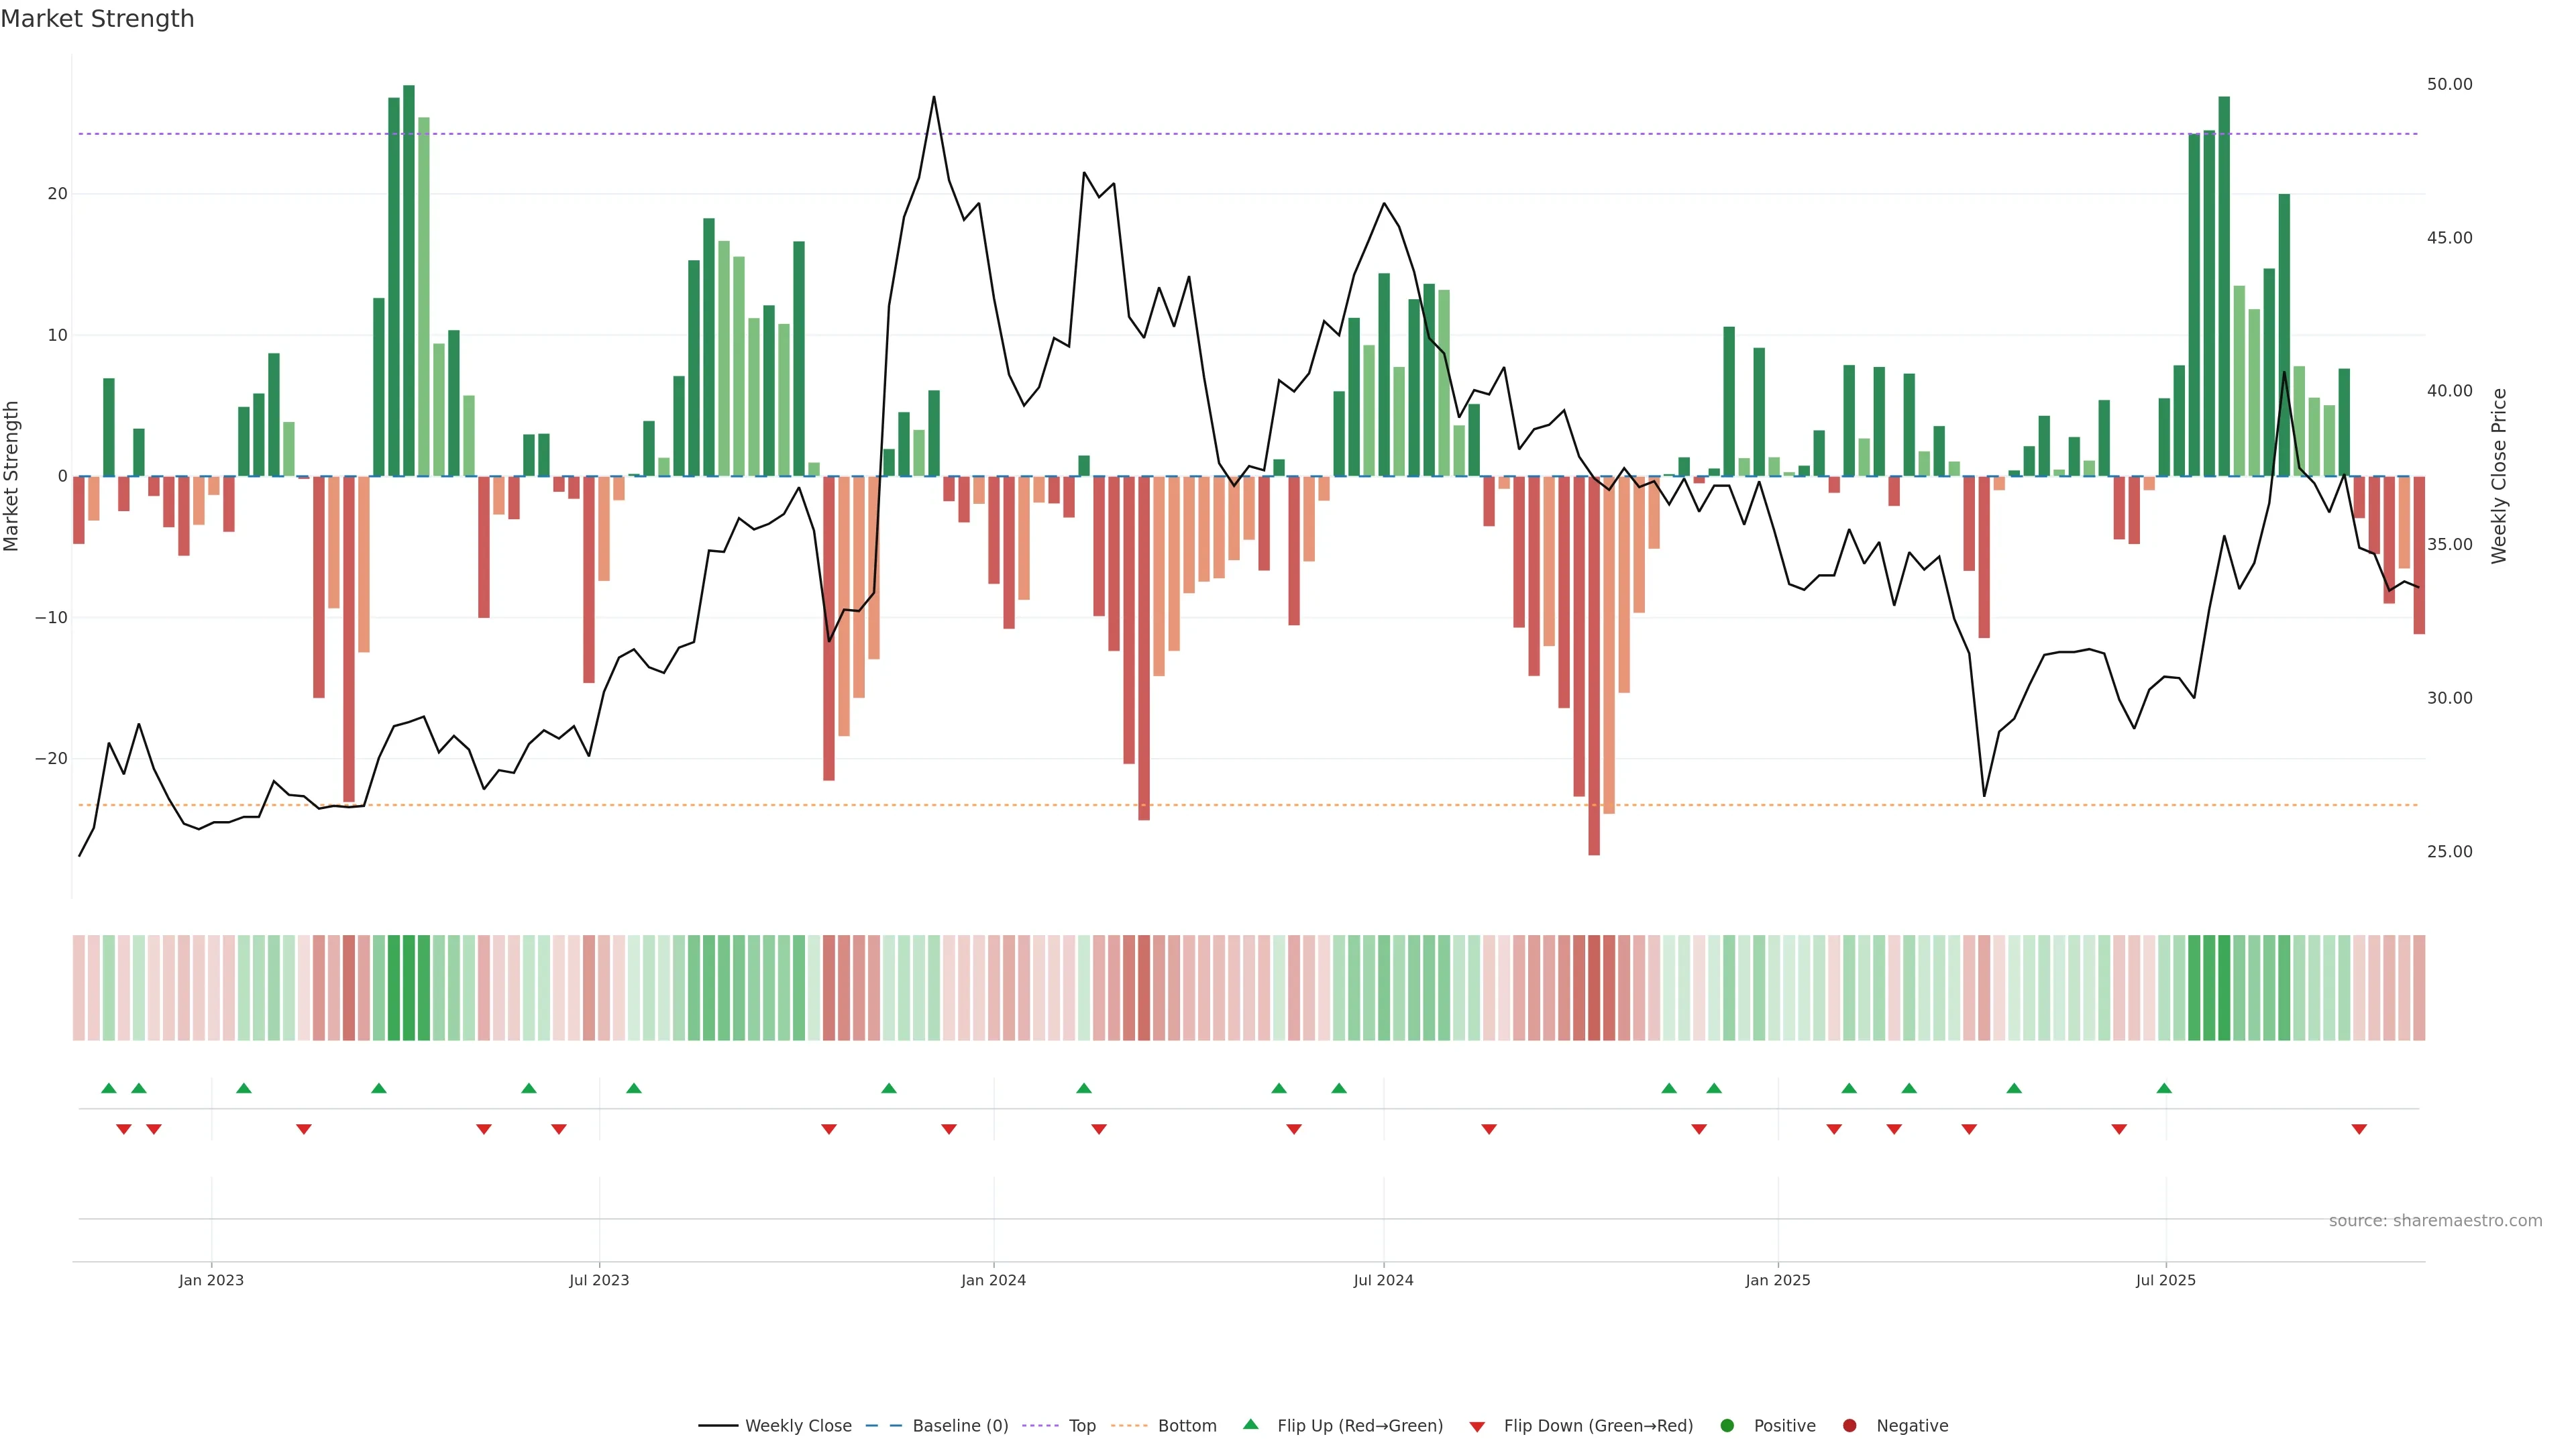Click the Jan 2024 x-axis label
The image size is (2576, 1449).
[993, 1280]
